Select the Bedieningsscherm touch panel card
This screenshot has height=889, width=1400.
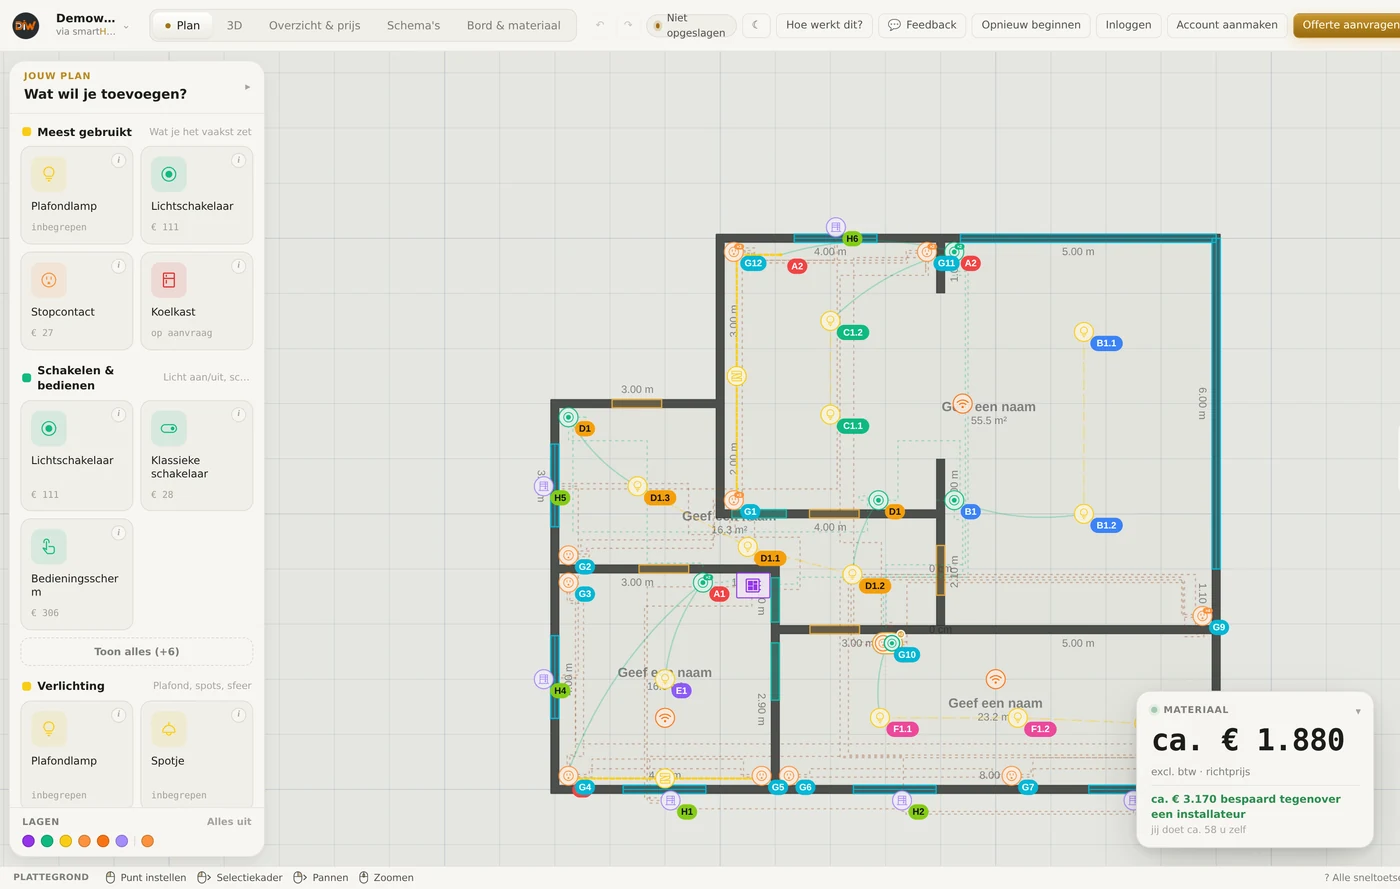(77, 574)
